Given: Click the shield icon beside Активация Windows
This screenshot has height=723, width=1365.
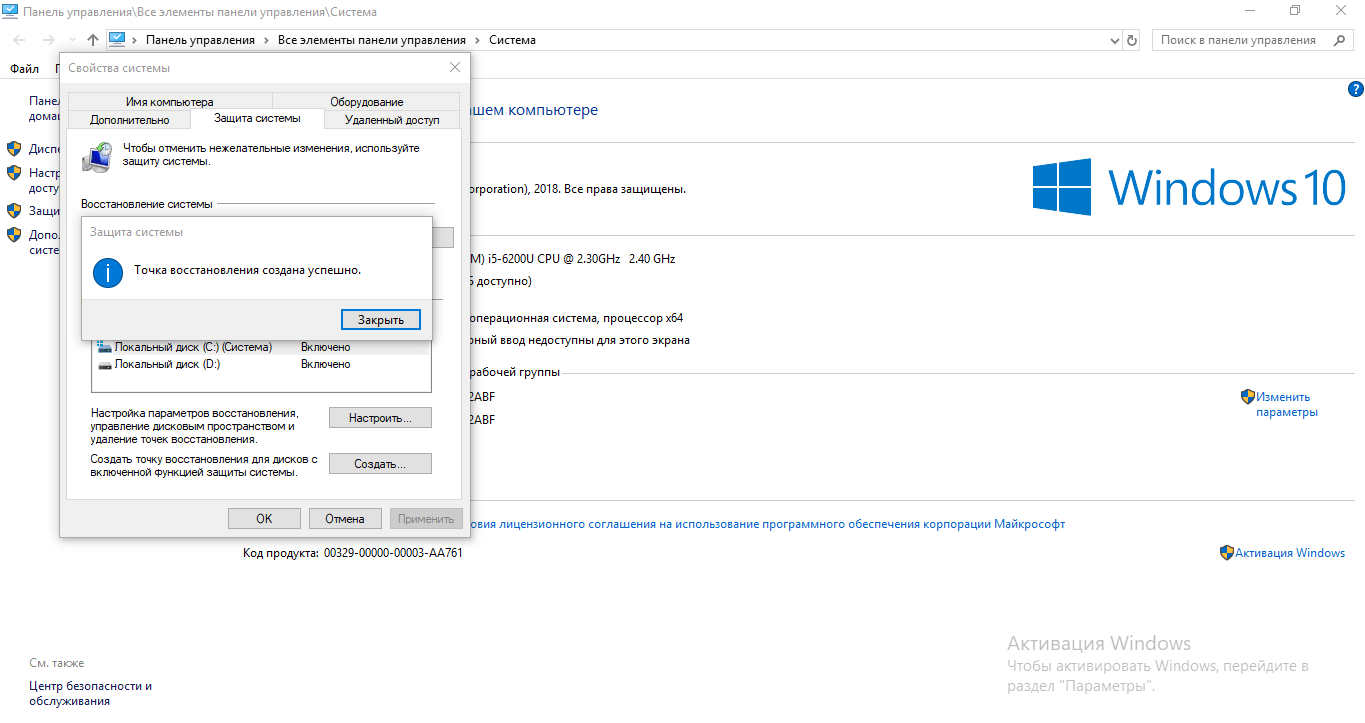Looking at the screenshot, I should 1227,553.
